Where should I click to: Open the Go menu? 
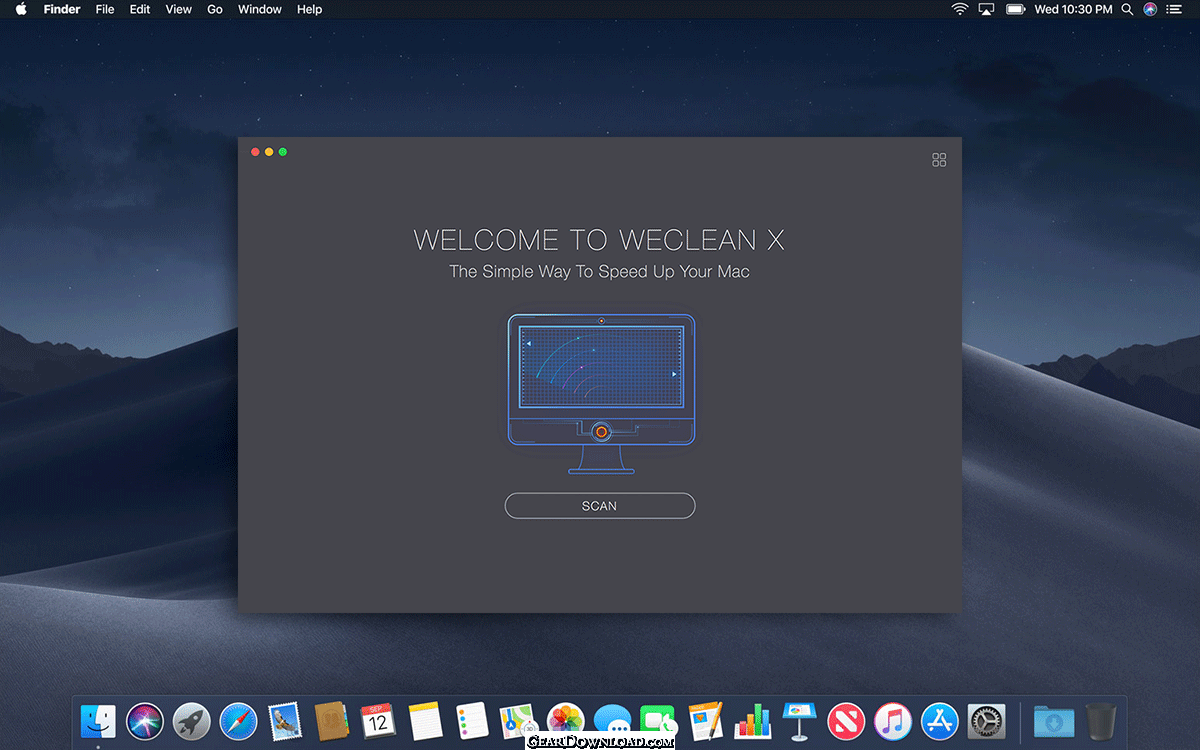215,9
